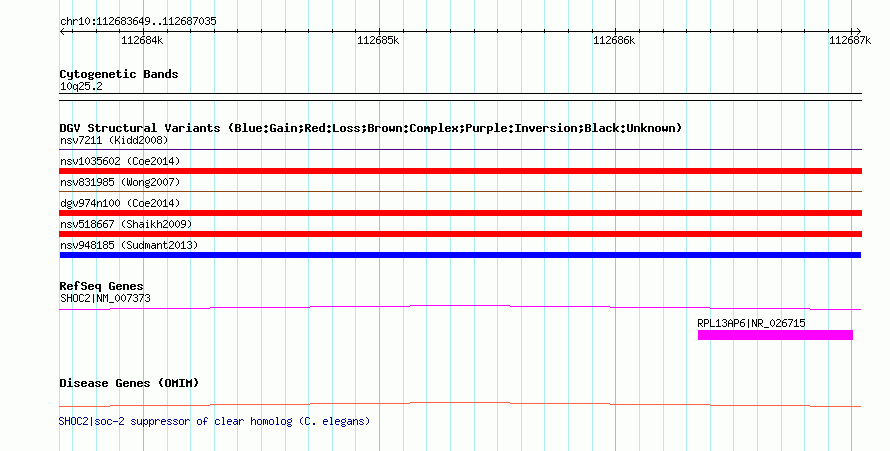This screenshot has height=451, width=890.
Task: Click the chr10:112683649..112687035 coordinate label
Action: point(138,21)
